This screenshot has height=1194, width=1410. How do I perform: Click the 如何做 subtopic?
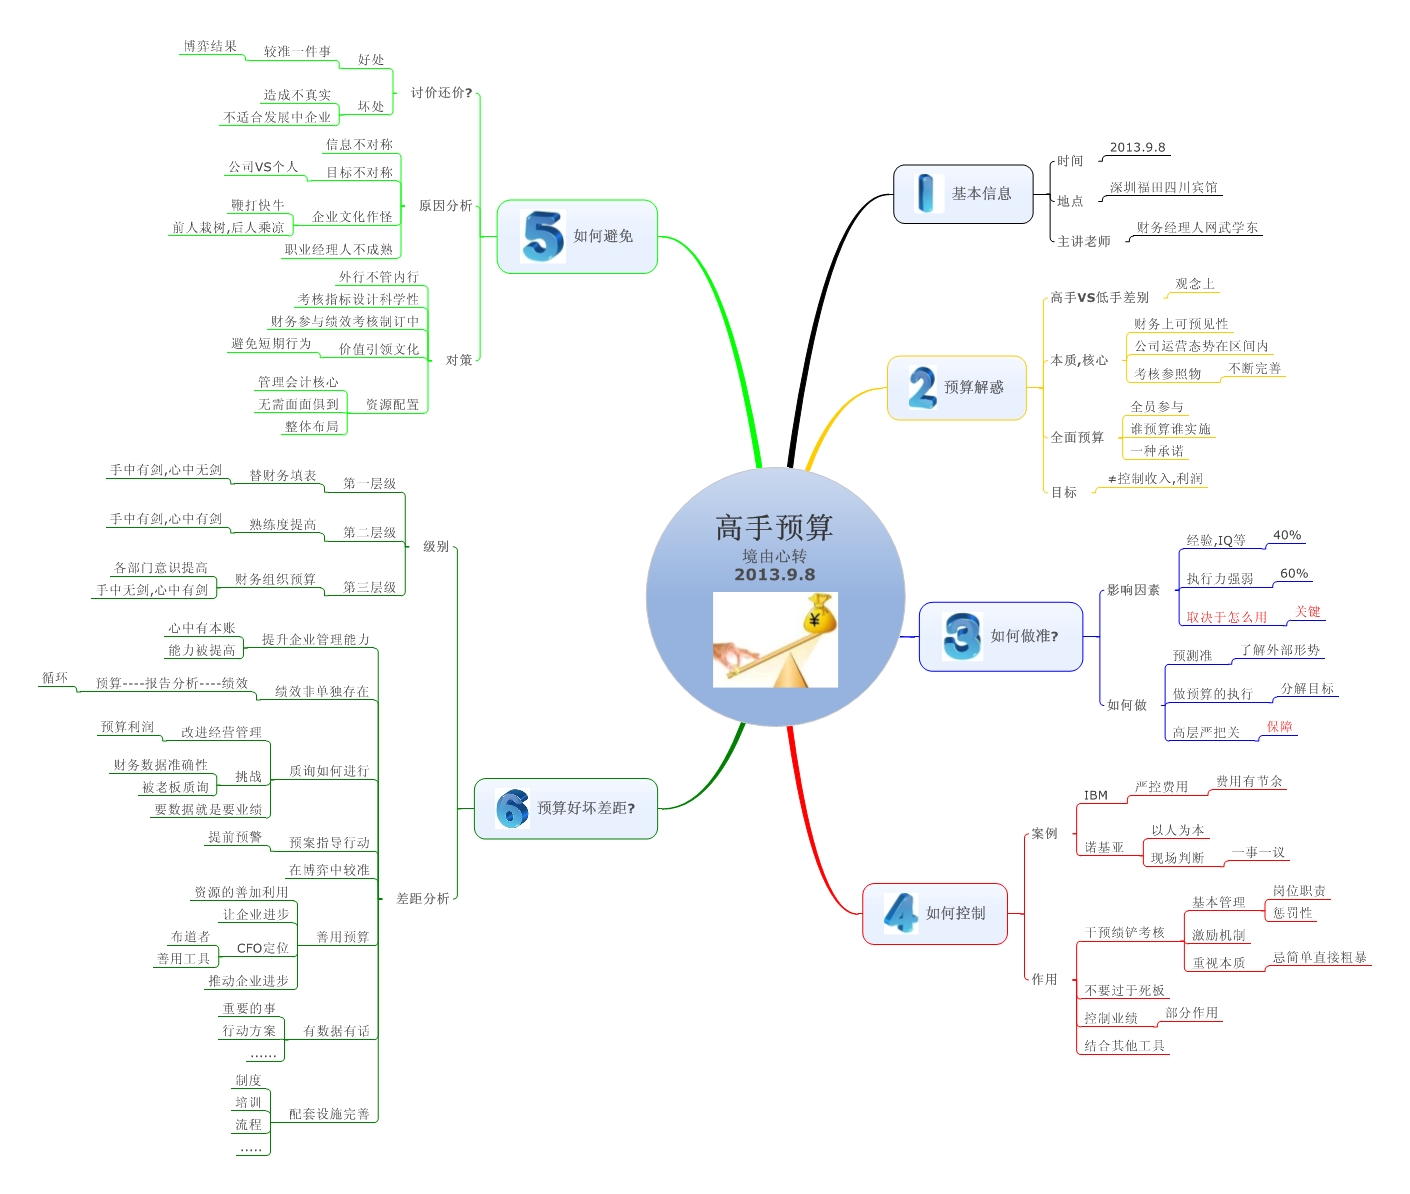pyautogui.click(x=1127, y=705)
